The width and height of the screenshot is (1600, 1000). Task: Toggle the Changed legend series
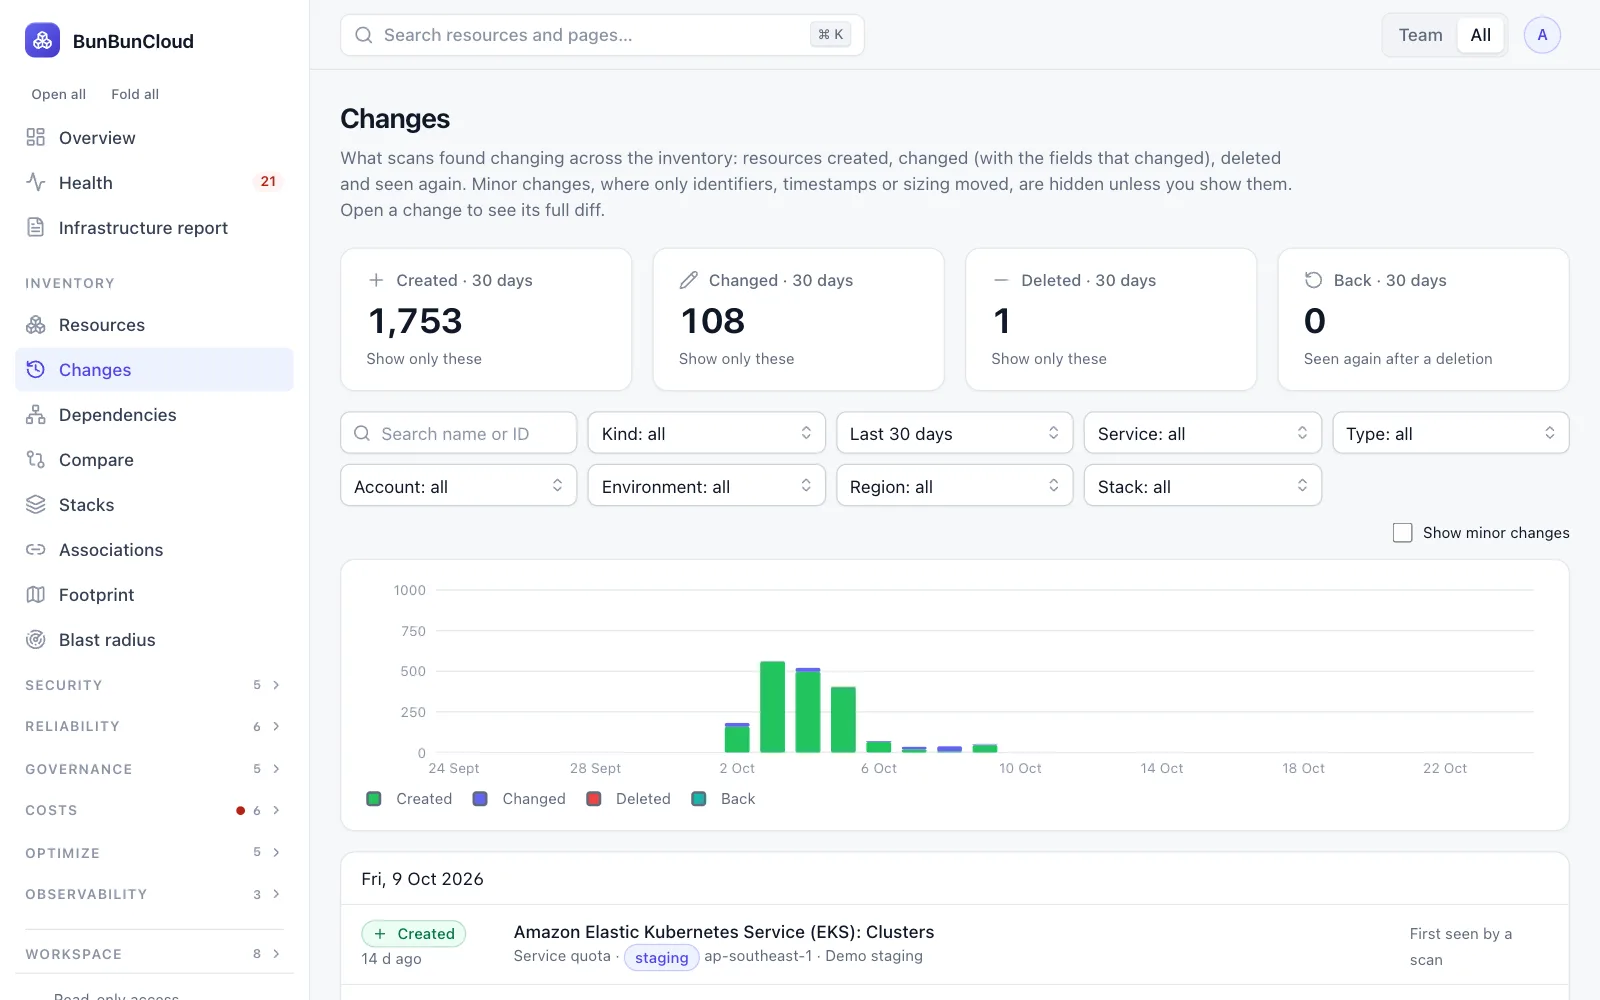(x=519, y=799)
